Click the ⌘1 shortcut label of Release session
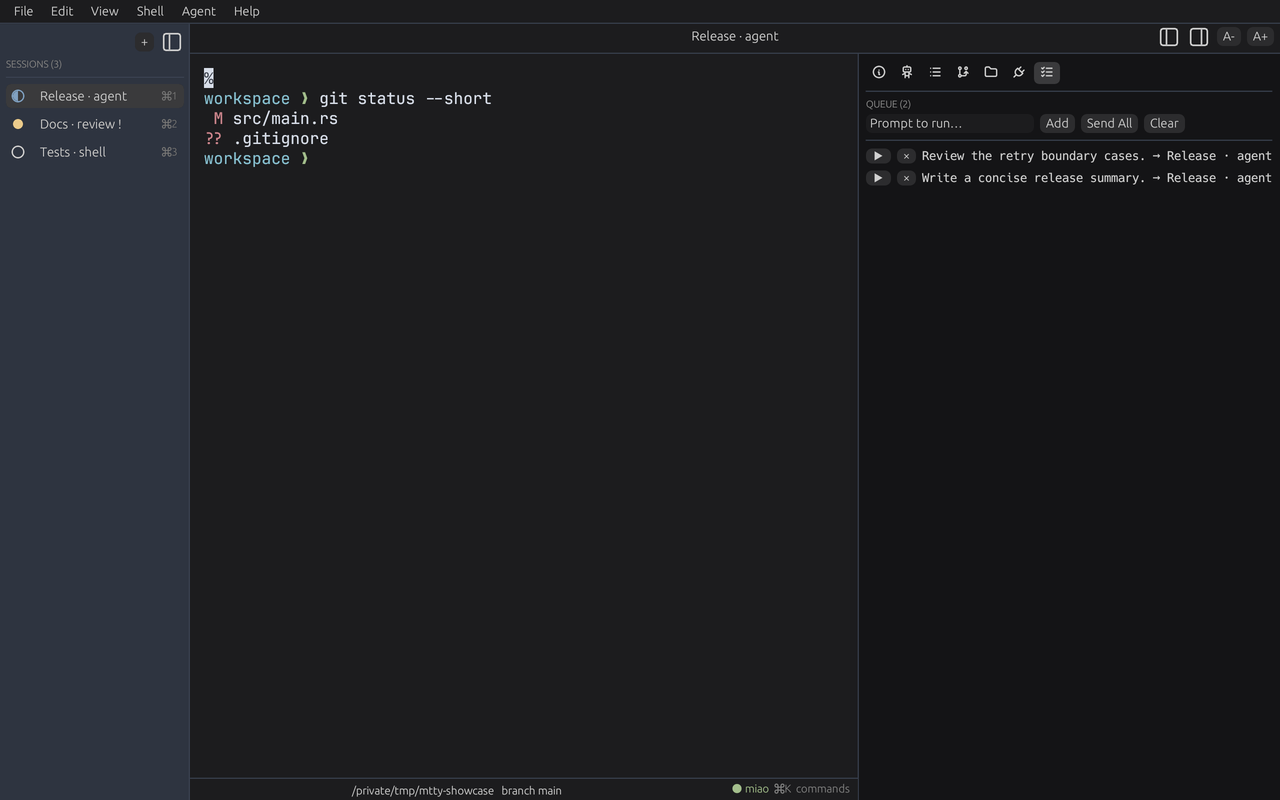This screenshot has width=1280, height=800. pyautogui.click(x=169, y=96)
